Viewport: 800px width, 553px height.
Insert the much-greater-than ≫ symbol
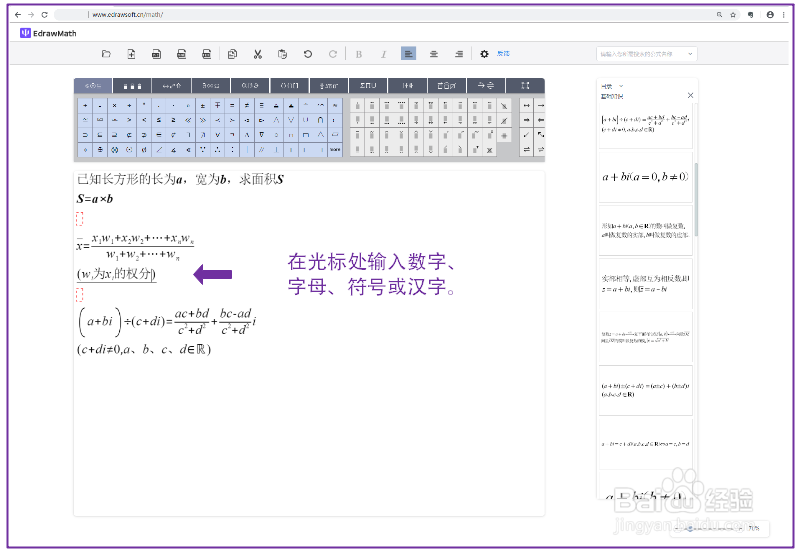coord(203,120)
